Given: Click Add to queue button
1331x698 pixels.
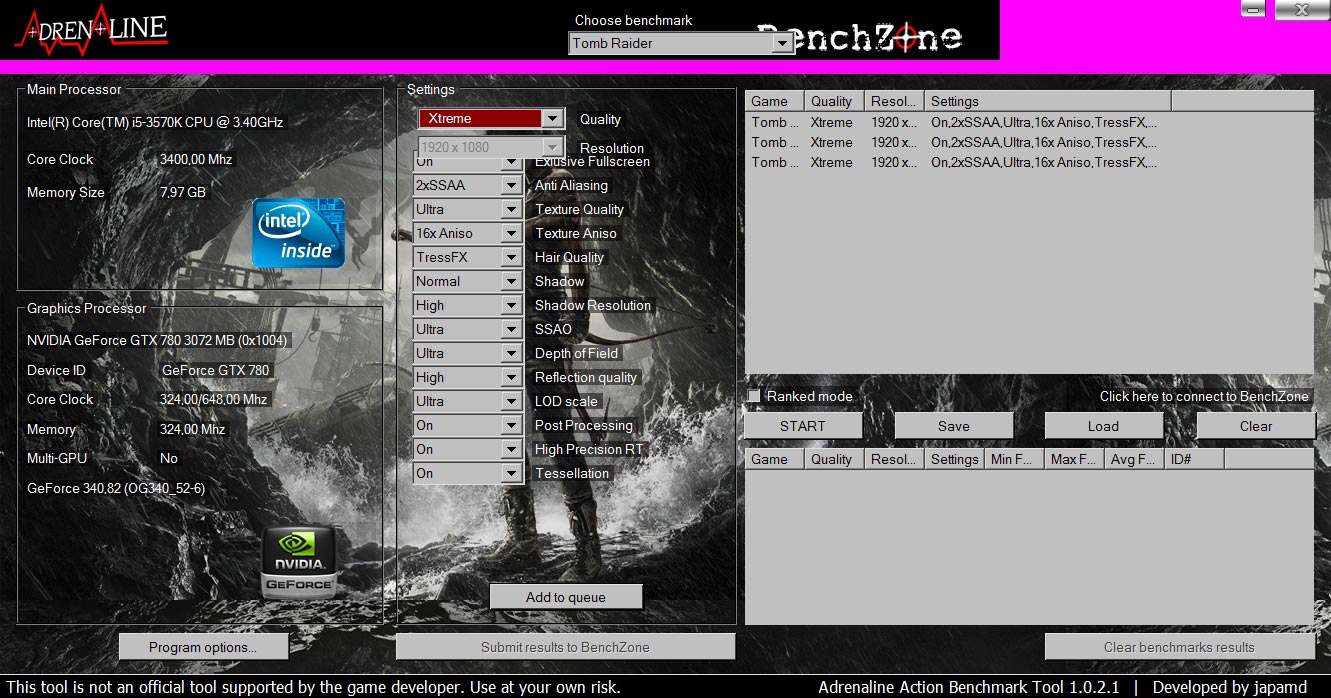Looking at the screenshot, I should [x=565, y=597].
